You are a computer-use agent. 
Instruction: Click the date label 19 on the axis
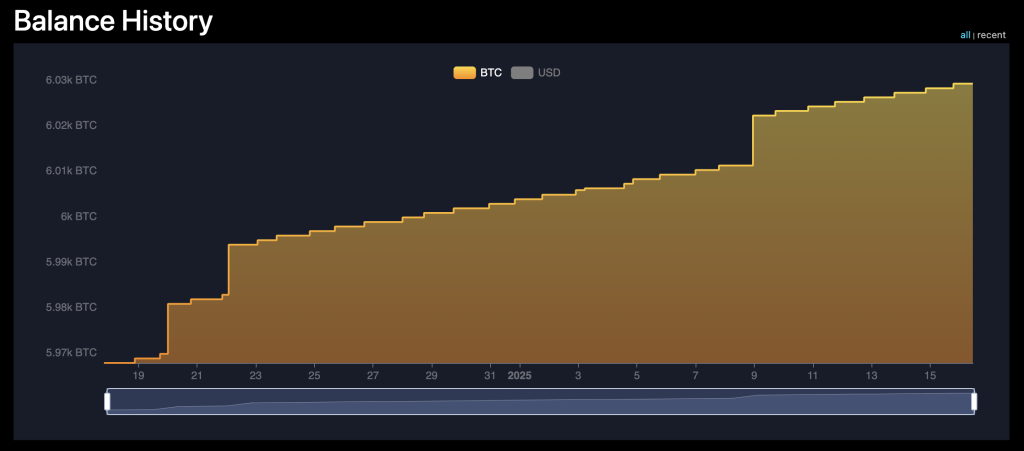(x=138, y=376)
